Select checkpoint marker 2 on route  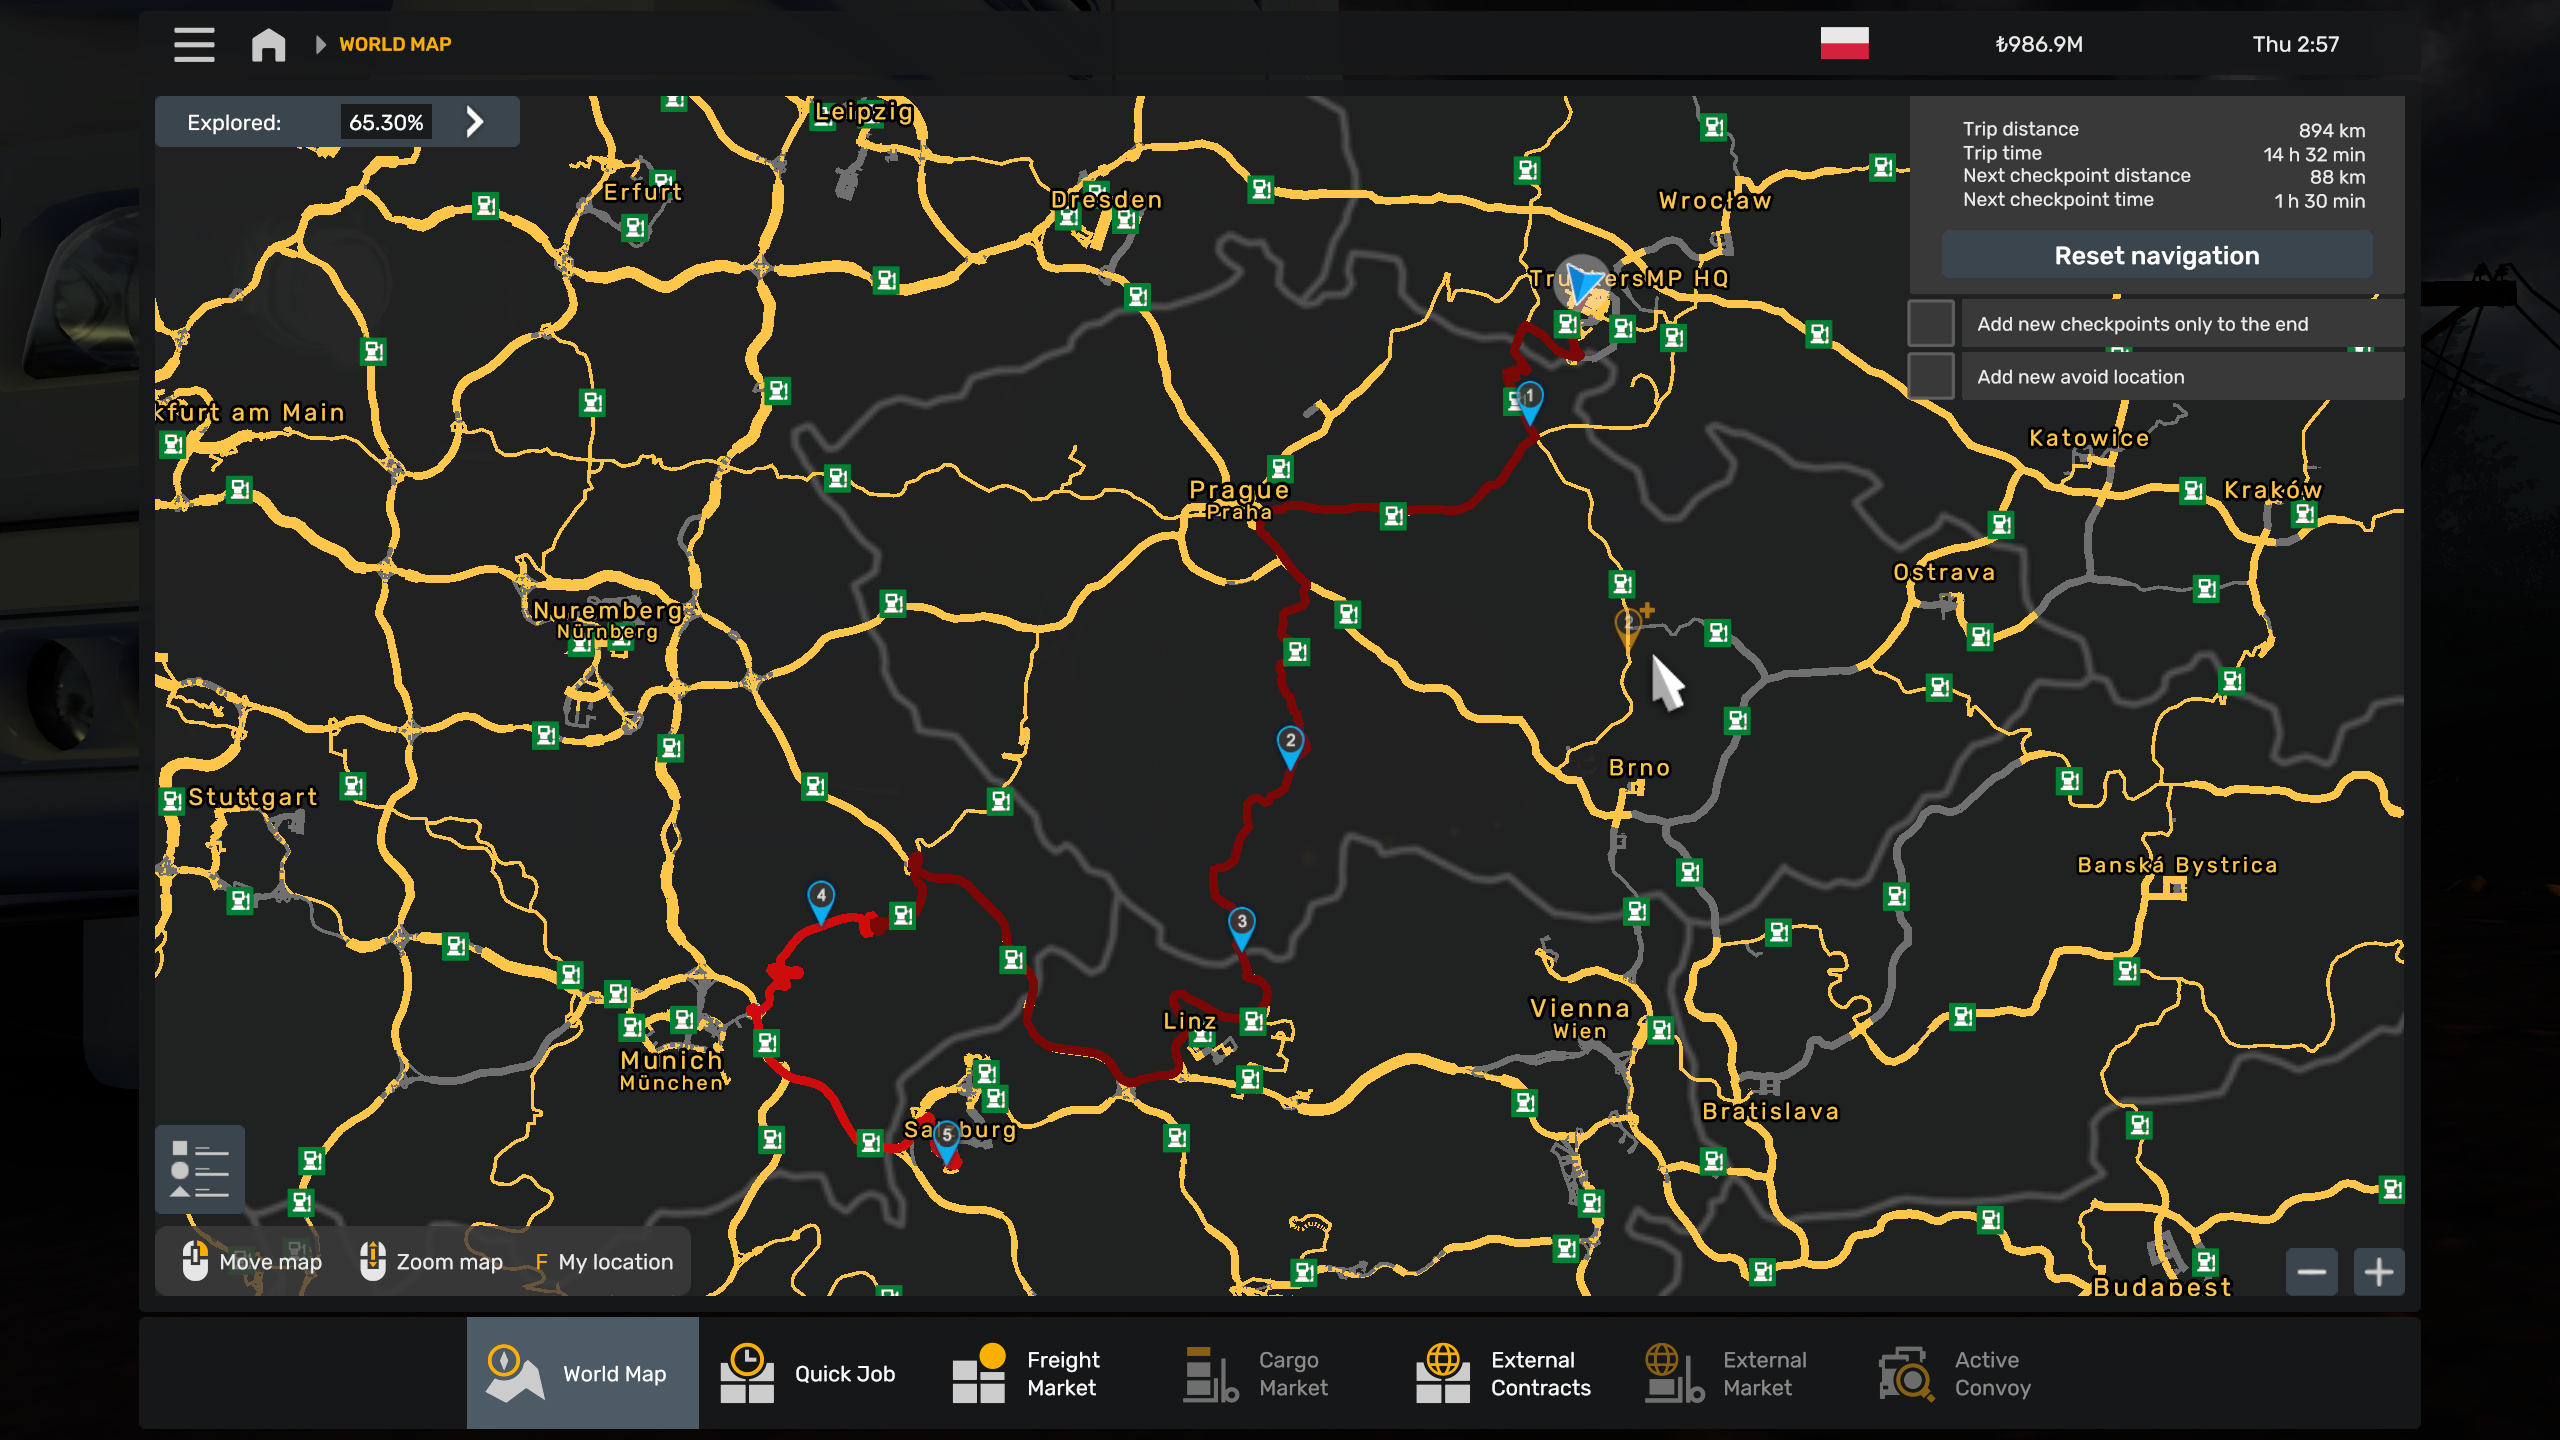click(x=1290, y=743)
